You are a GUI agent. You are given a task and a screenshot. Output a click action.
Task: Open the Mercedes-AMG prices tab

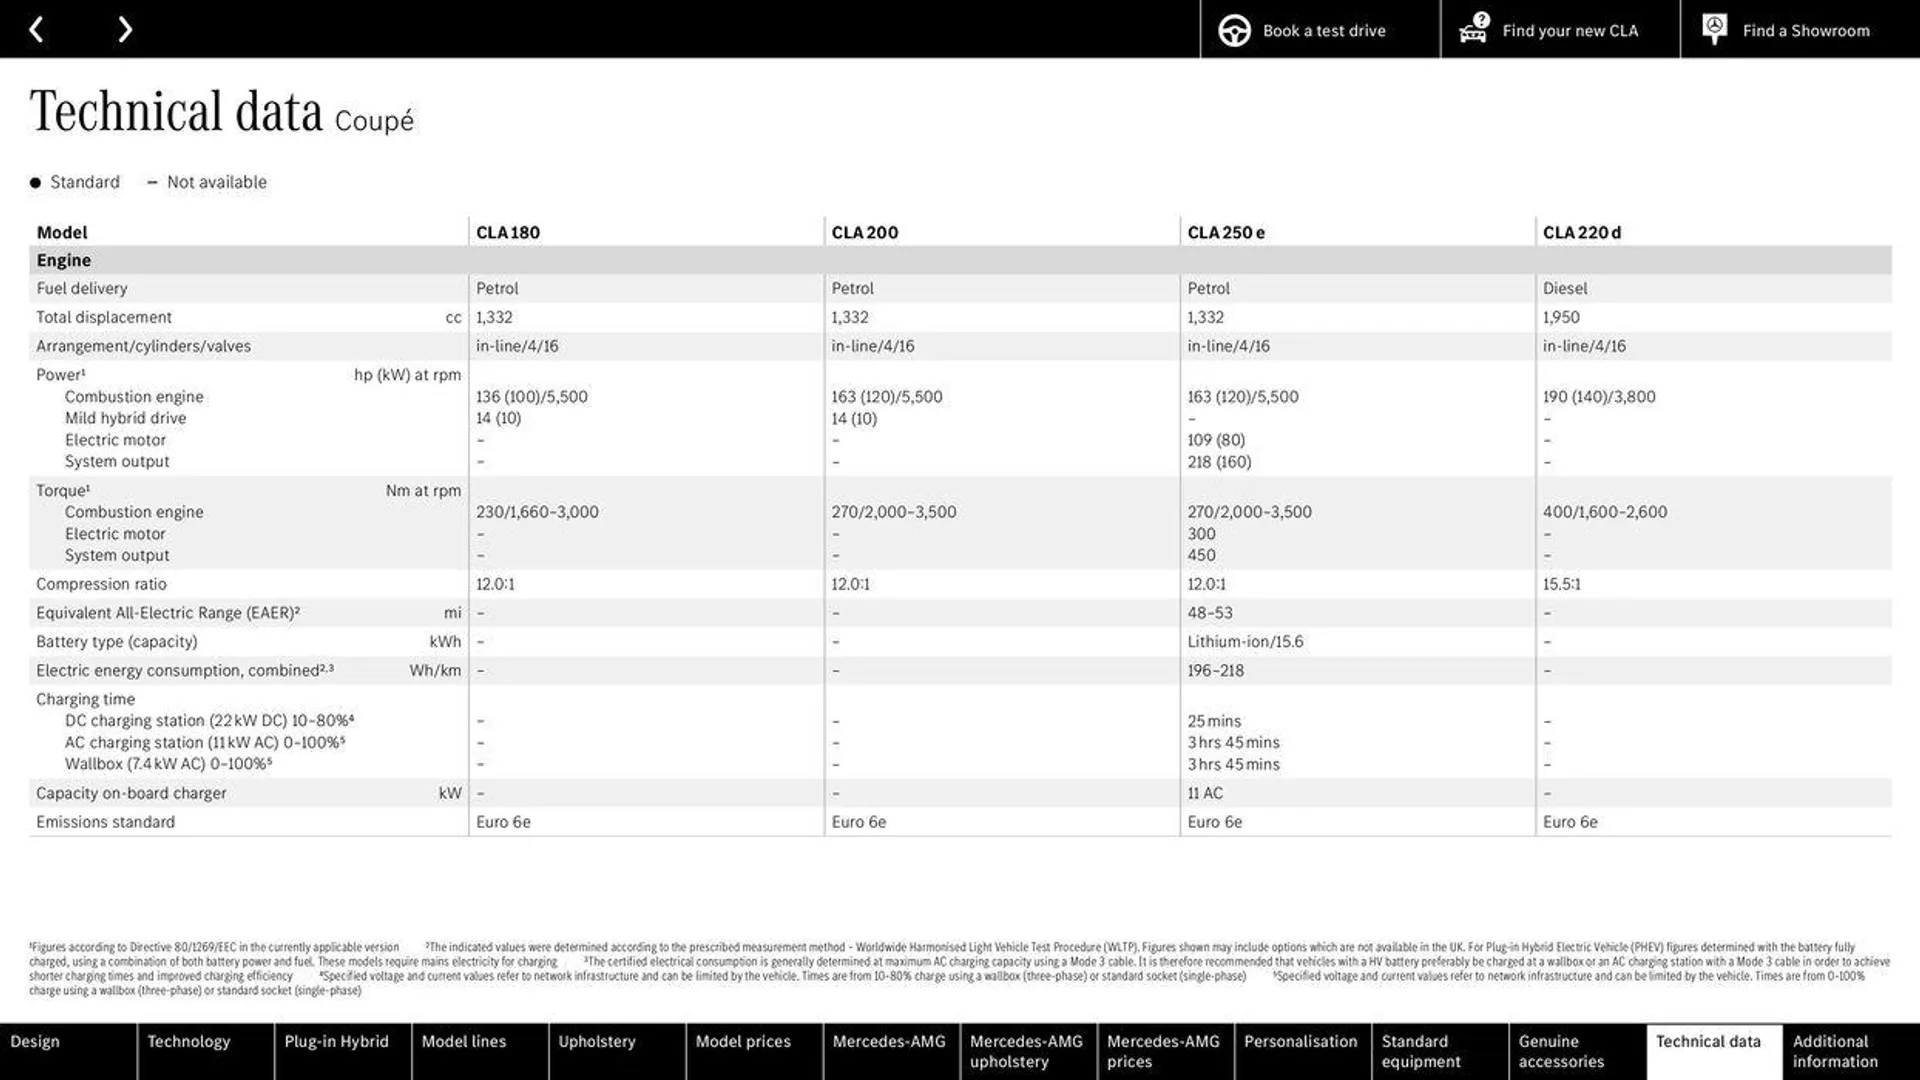(x=1165, y=1051)
